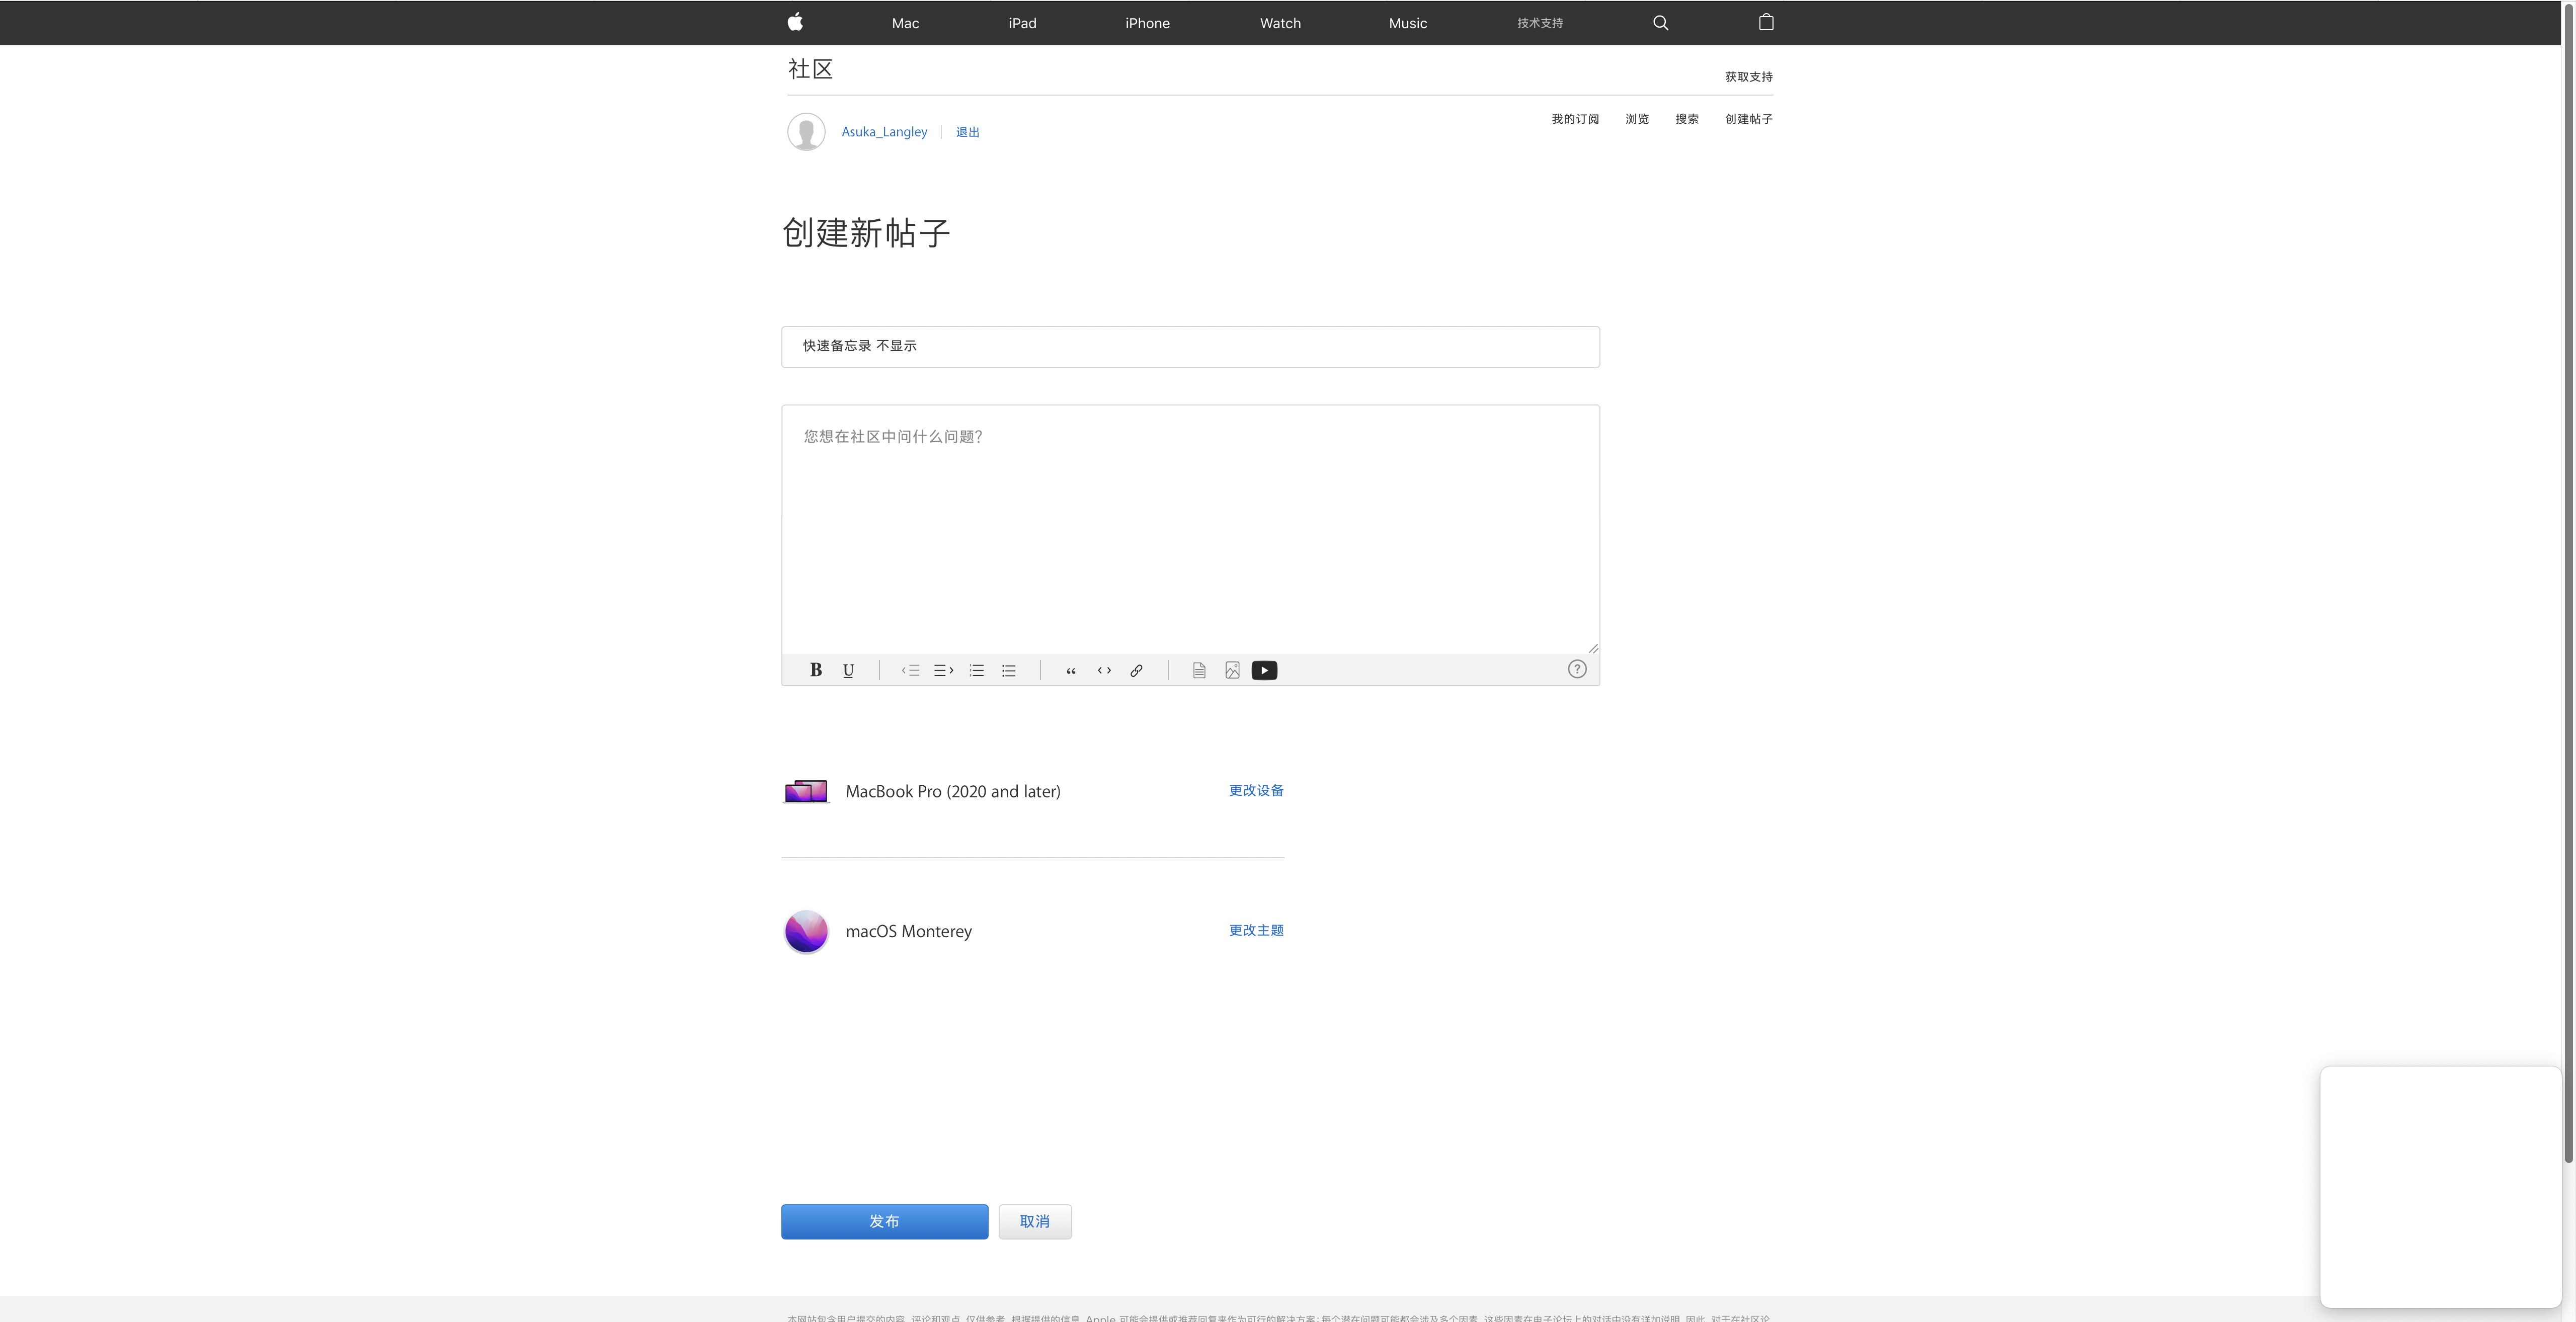Attach a document file
This screenshot has height=1322, width=2576.
[x=1199, y=670]
